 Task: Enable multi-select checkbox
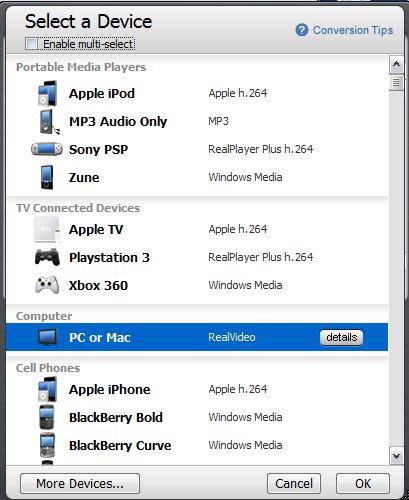32,44
